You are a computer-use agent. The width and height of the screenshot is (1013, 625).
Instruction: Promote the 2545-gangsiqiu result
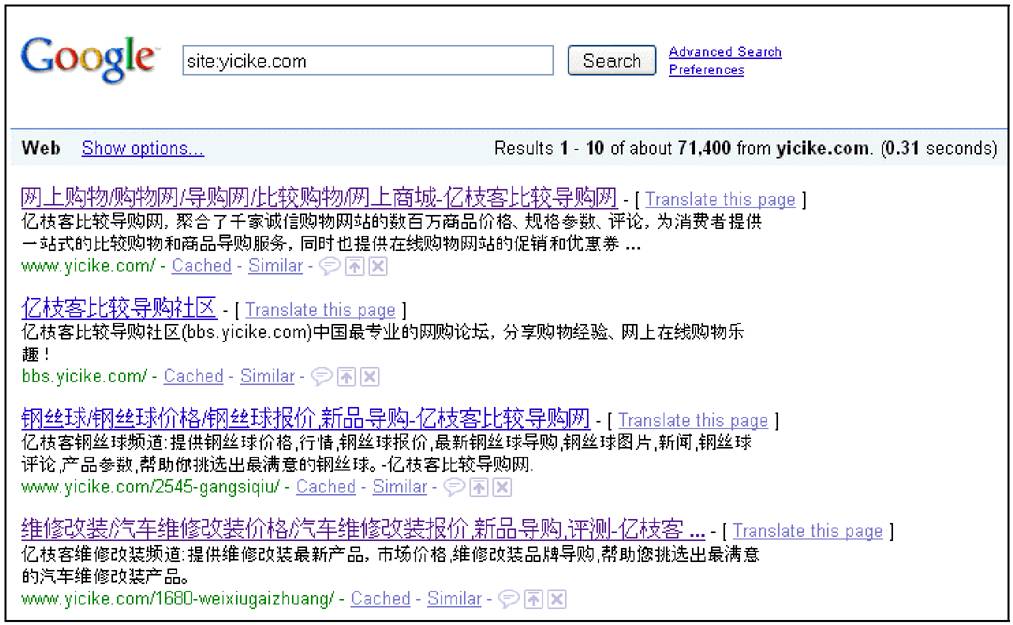pyautogui.click(x=479, y=487)
